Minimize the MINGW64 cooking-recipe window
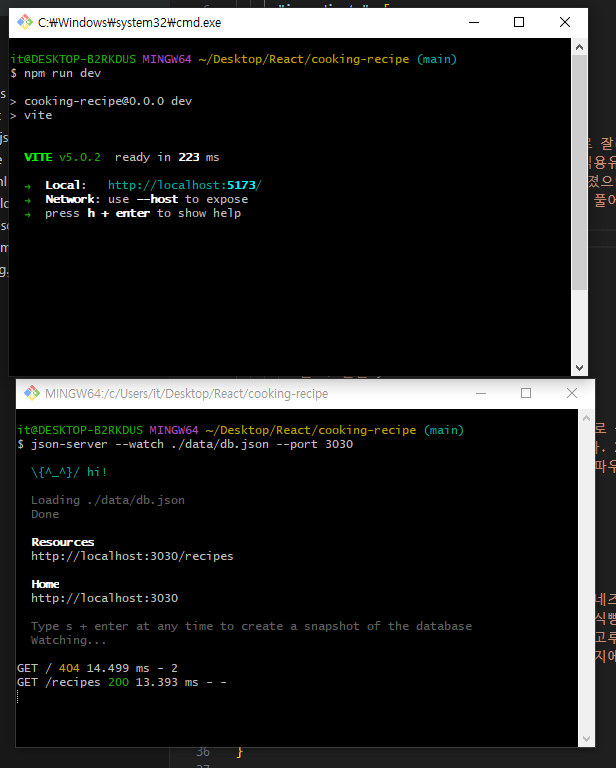The height and width of the screenshot is (768, 616). [x=481, y=393]
